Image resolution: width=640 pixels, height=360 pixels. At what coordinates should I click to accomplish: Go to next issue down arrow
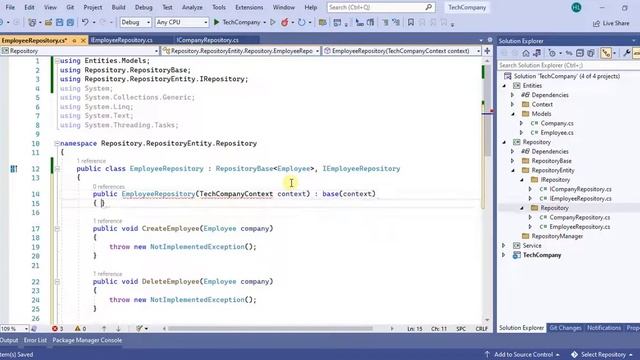tap(118, 329)
